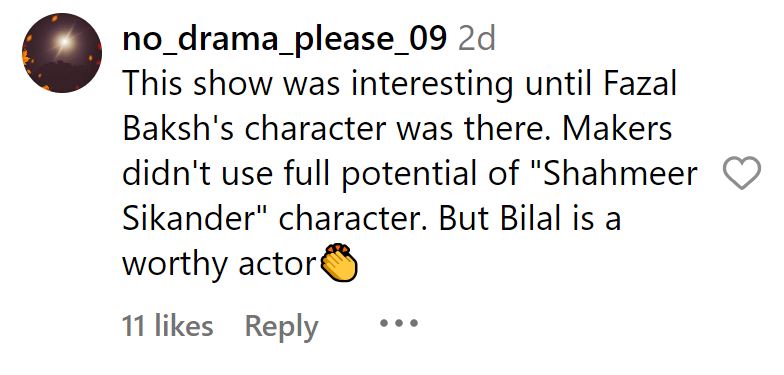Viewport: 784px width, 375px height.
Task: Click the clapping hands emoji
Action: coord(338,260)
